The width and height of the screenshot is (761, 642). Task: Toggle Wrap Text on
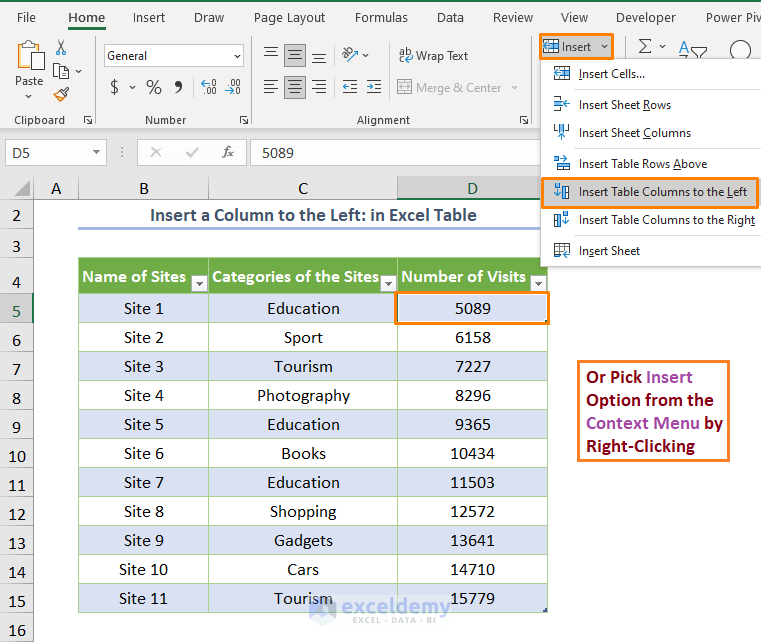433,56
